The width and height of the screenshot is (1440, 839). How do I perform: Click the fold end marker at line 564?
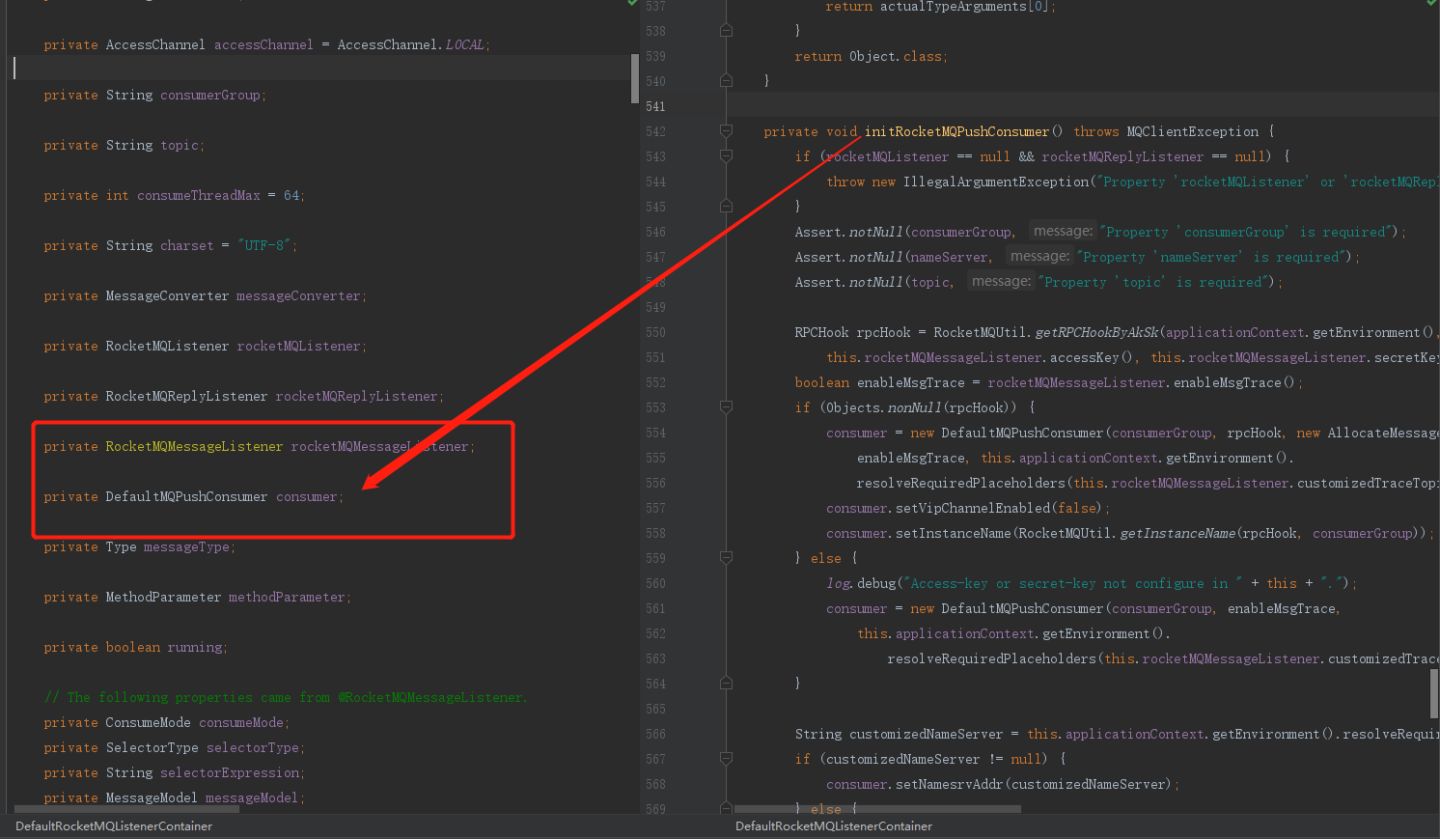727,683
